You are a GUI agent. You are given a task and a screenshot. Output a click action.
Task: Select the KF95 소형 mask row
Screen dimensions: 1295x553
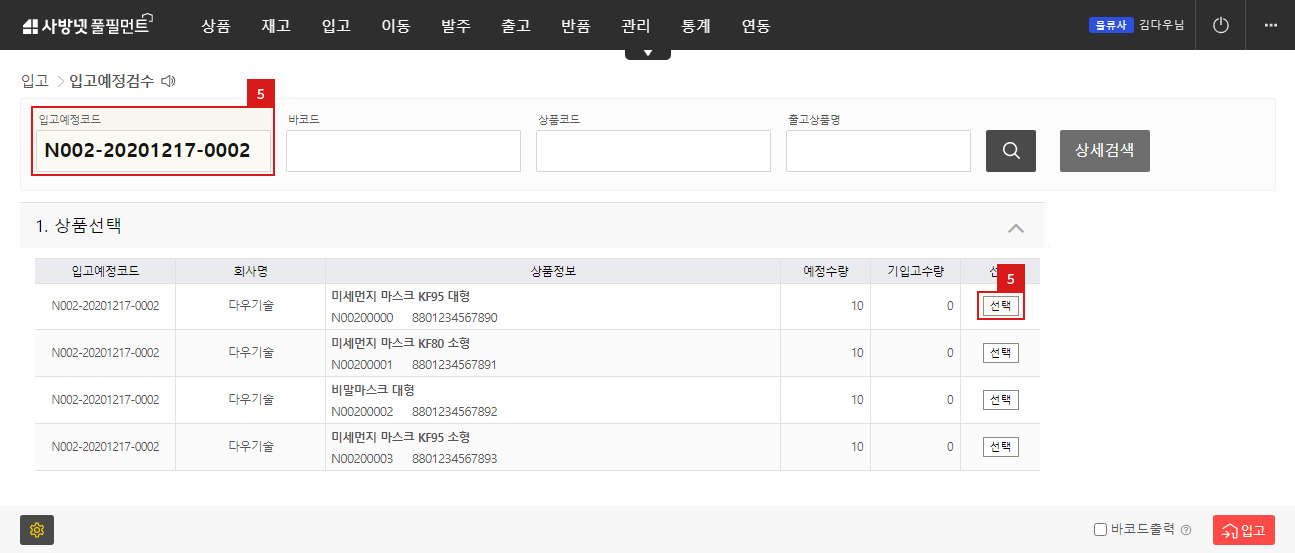coord(1001,447)
